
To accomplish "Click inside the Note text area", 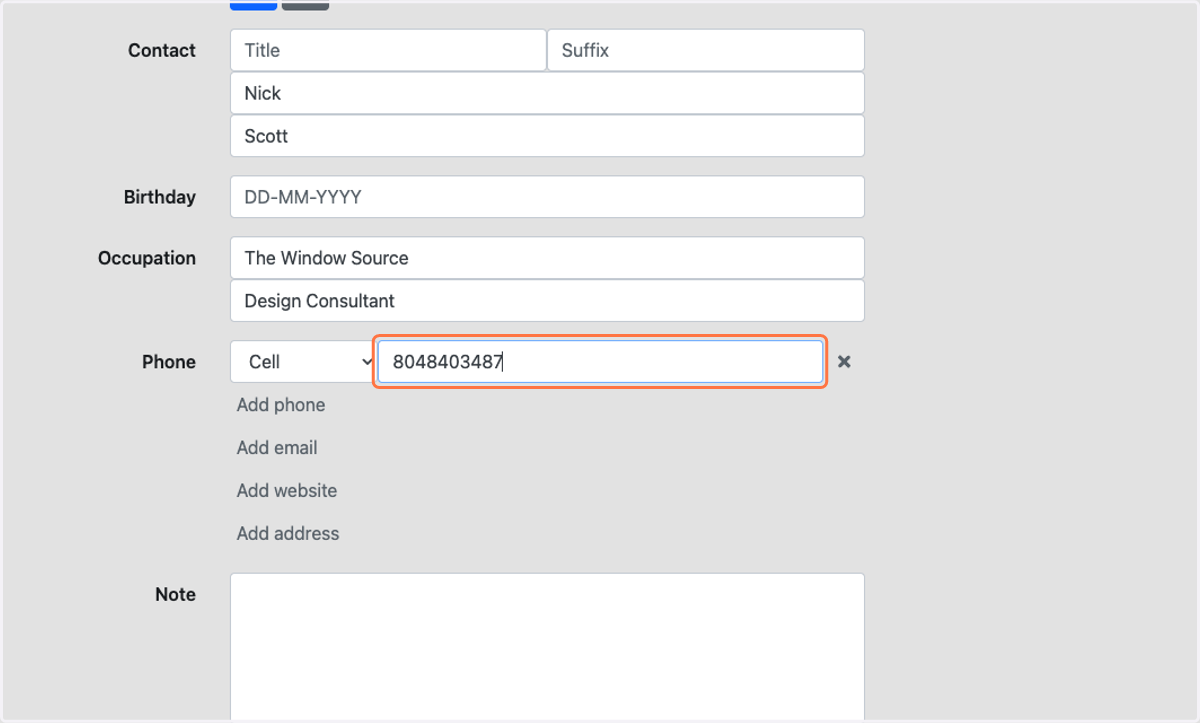I will coord(547,647).
